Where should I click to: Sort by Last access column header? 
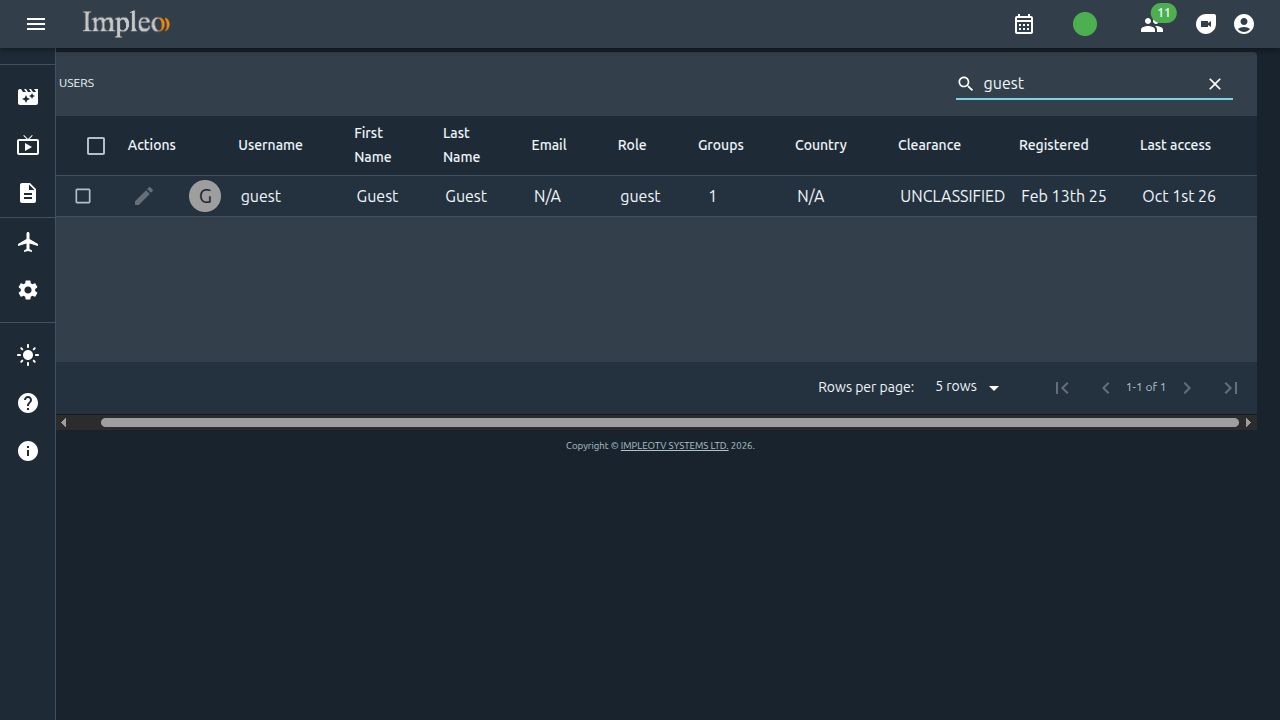(1175, 145)
